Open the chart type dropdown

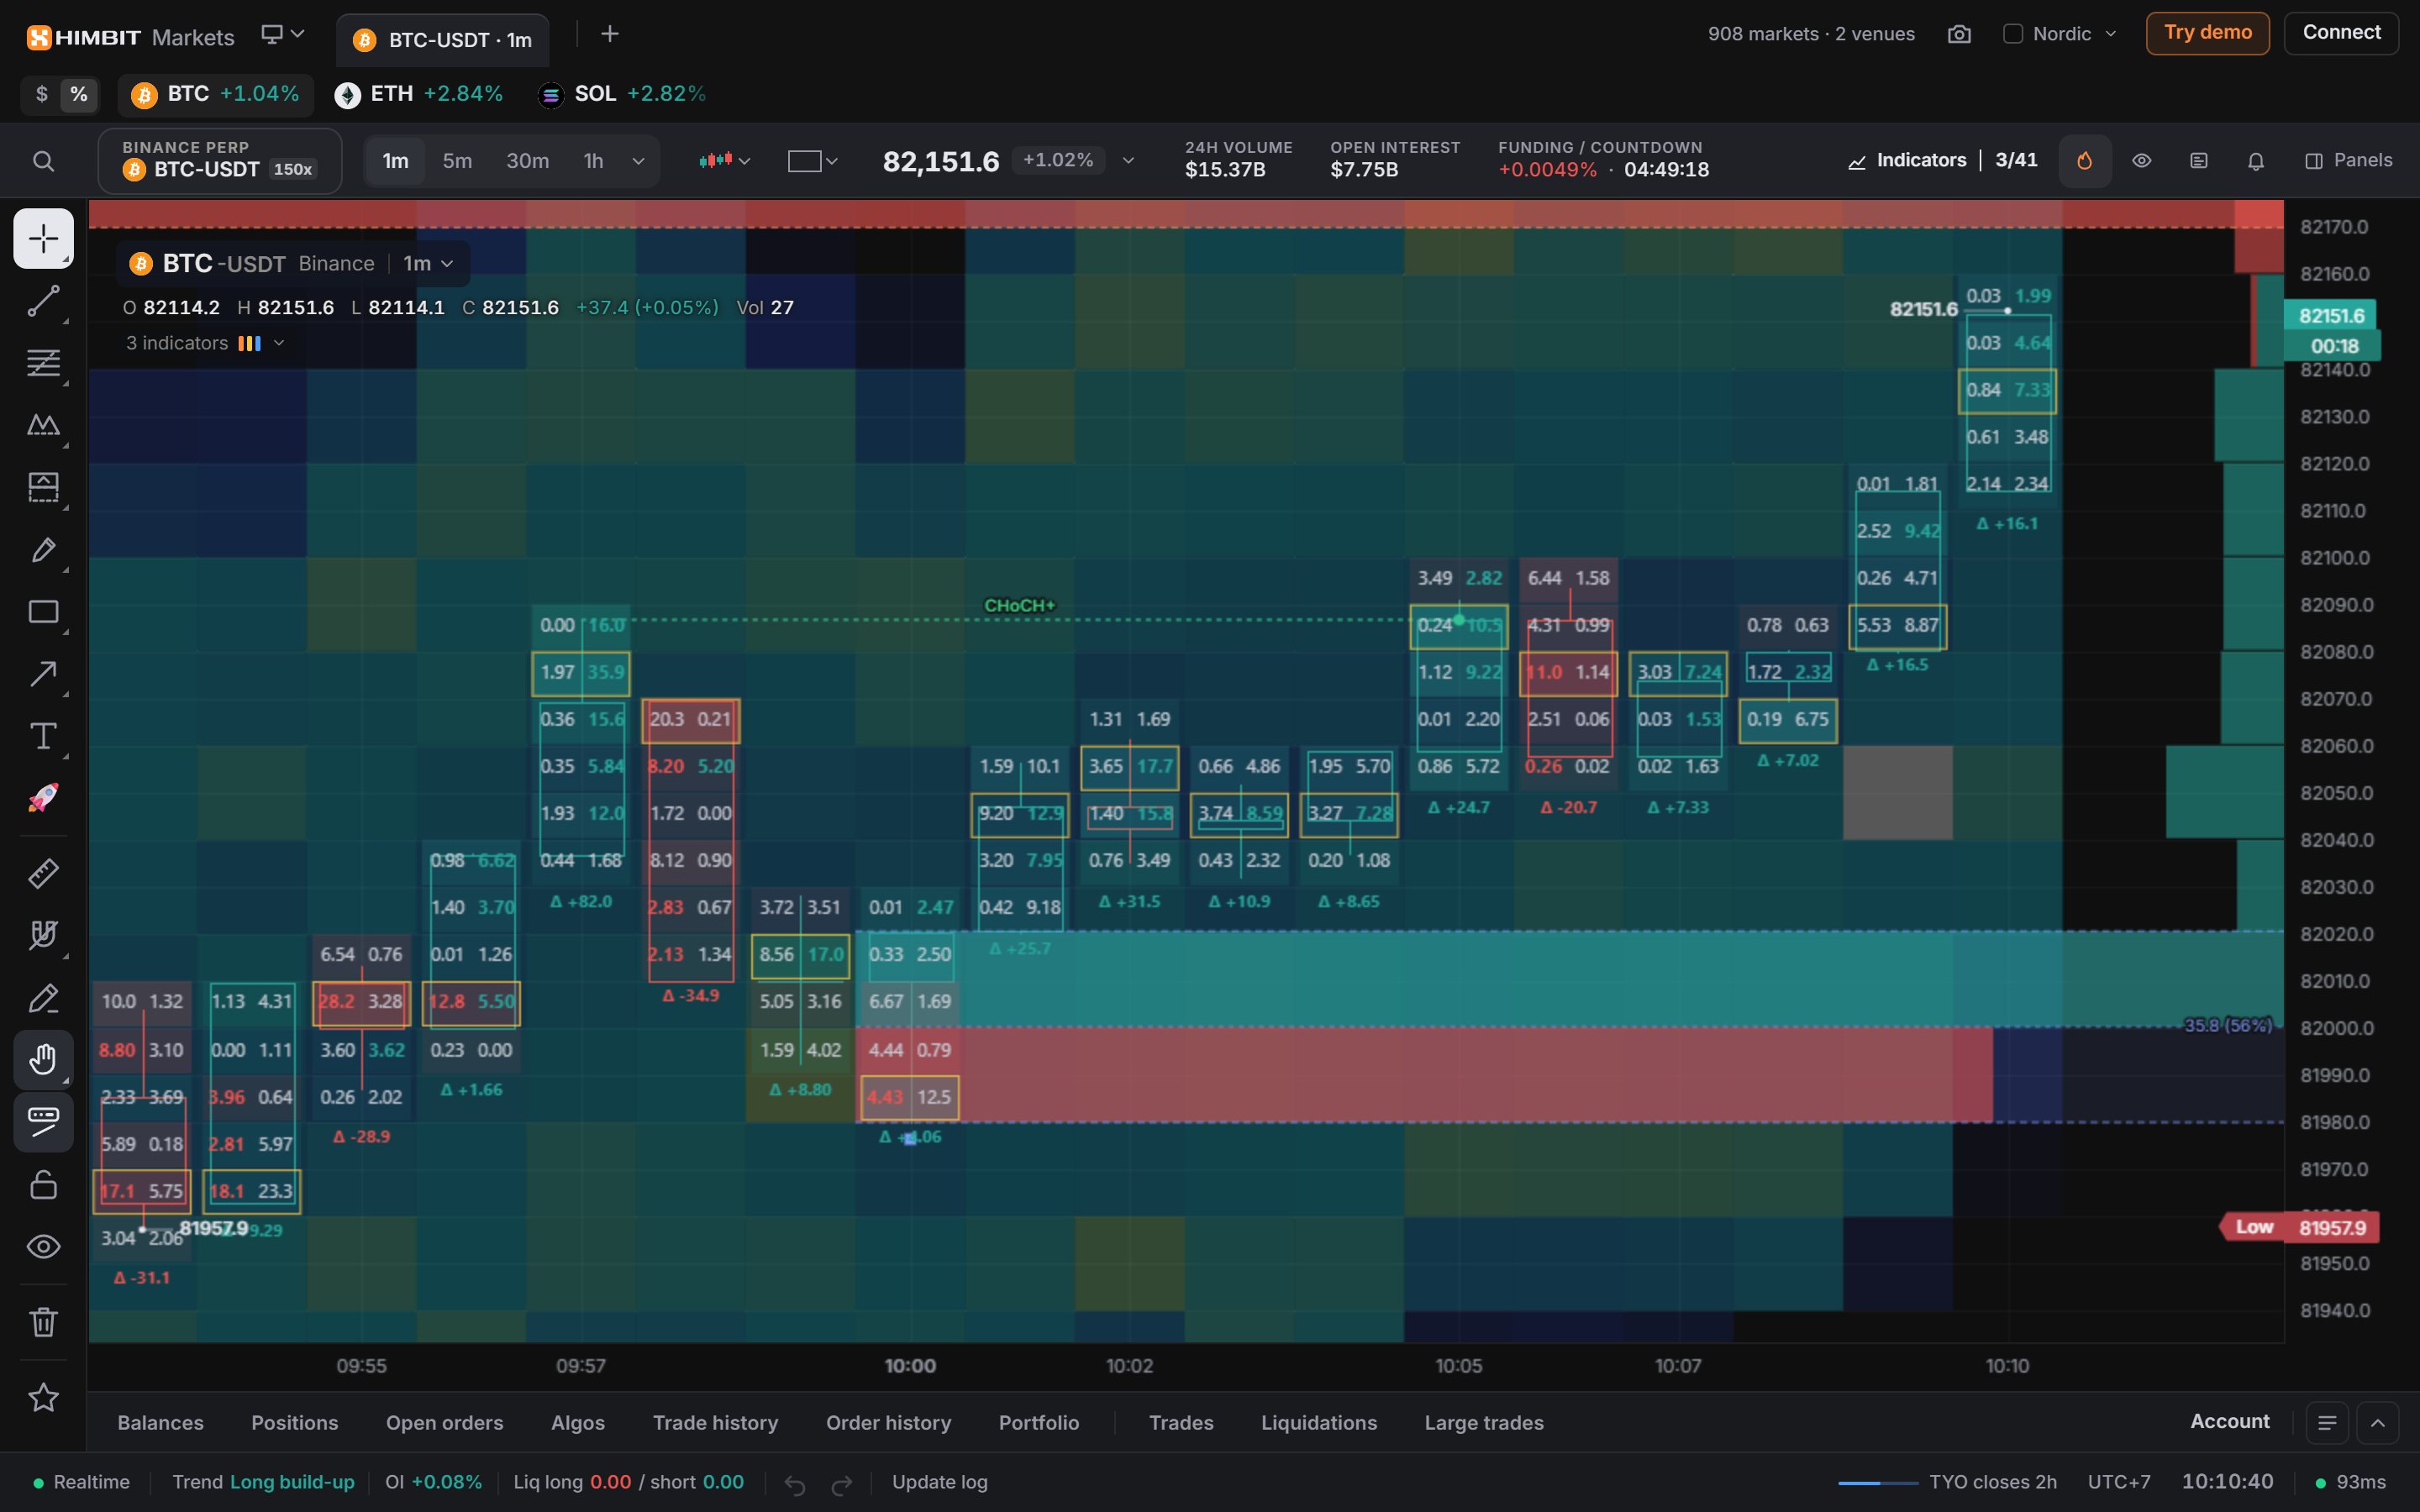pos(725,161)
